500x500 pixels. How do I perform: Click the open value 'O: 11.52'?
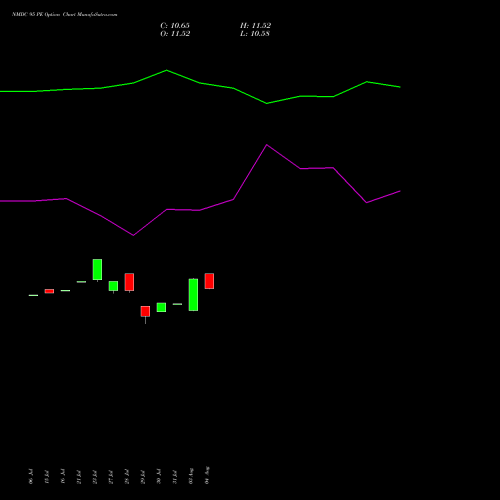(175, 34)
